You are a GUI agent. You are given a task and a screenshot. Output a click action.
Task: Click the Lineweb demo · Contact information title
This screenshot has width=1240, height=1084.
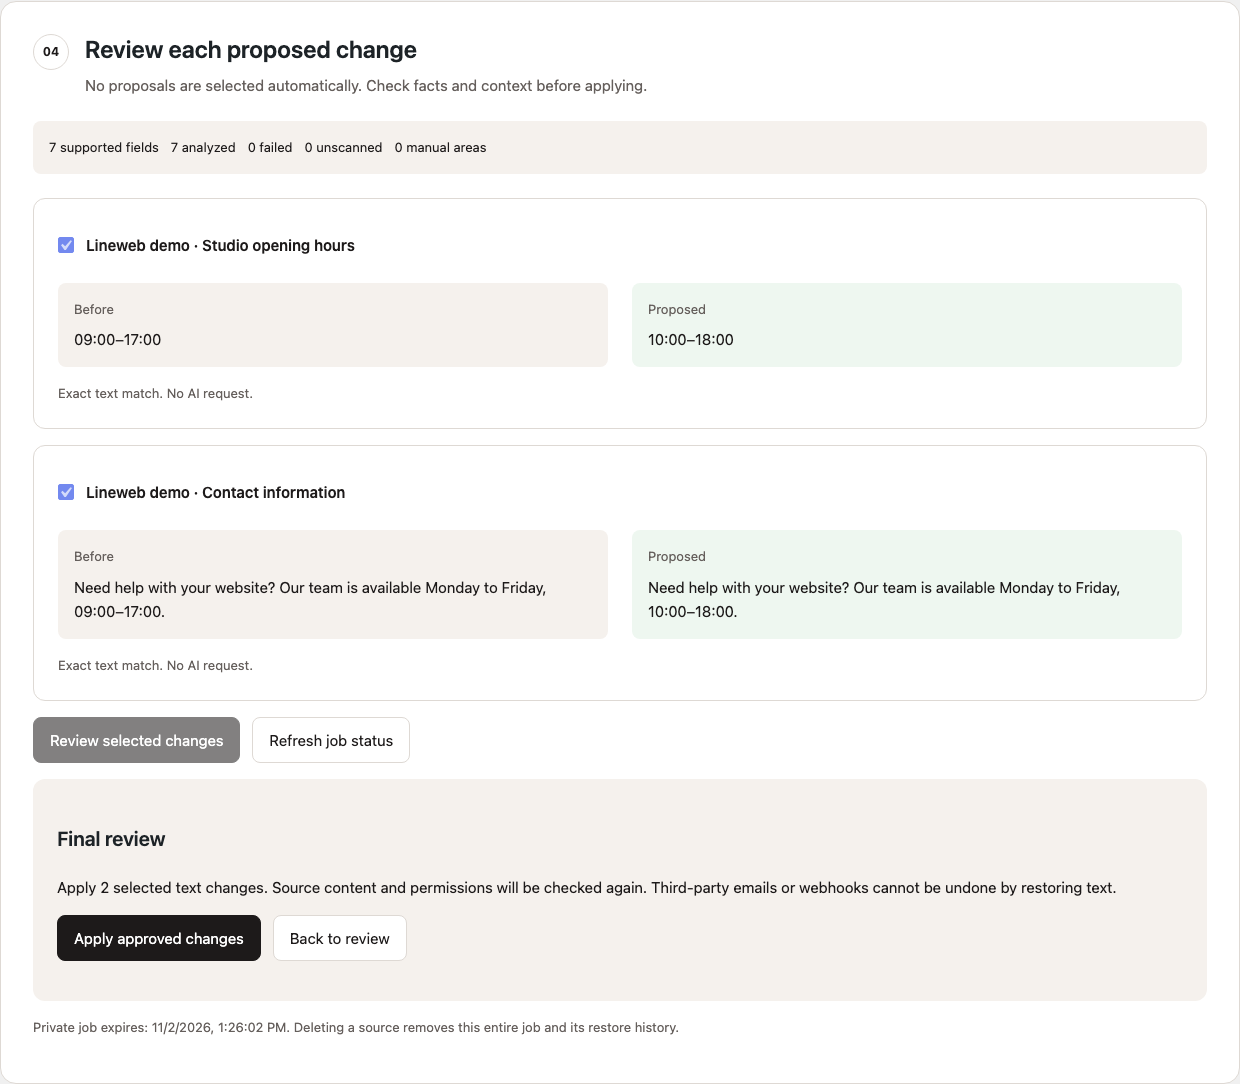tap(215, 492)
